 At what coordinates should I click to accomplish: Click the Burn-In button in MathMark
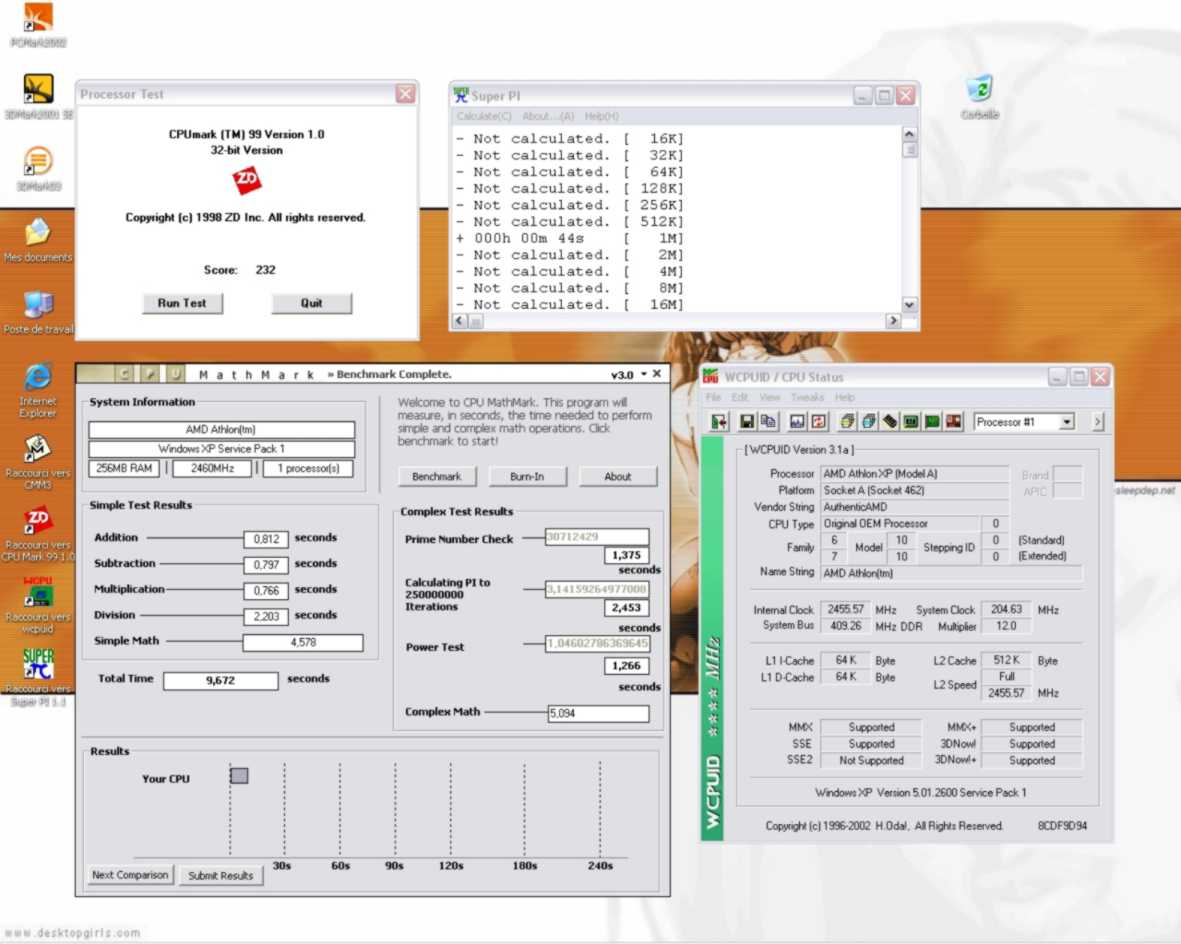click(x=527, y=476)
